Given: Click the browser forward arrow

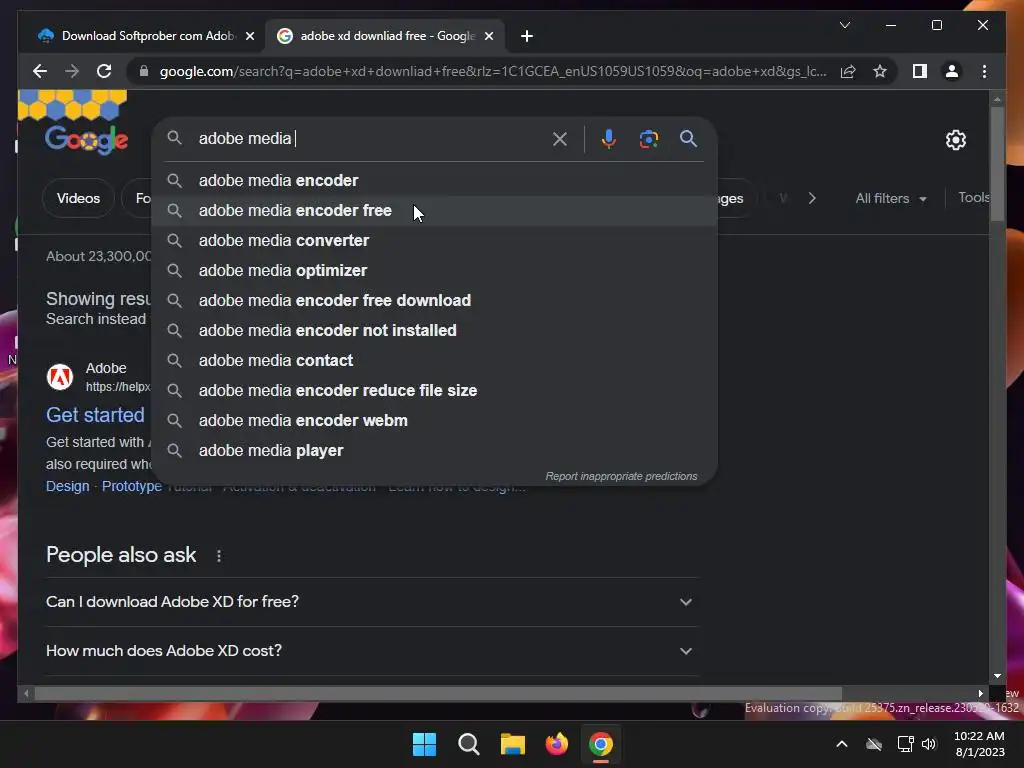Looking at the screenshot, I should [72, 71].
